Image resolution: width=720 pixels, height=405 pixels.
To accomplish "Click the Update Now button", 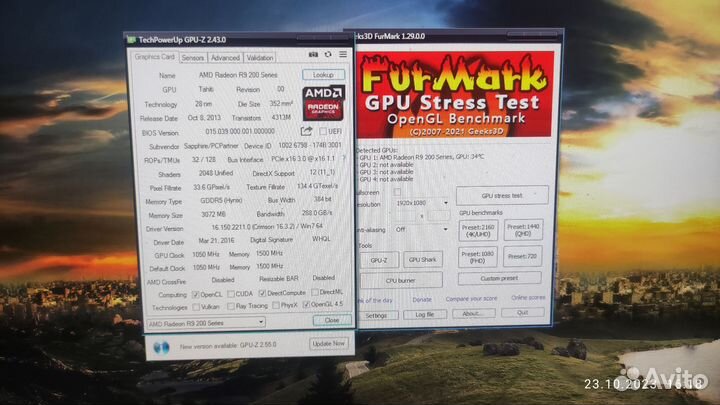I will [x=328, y=343].
